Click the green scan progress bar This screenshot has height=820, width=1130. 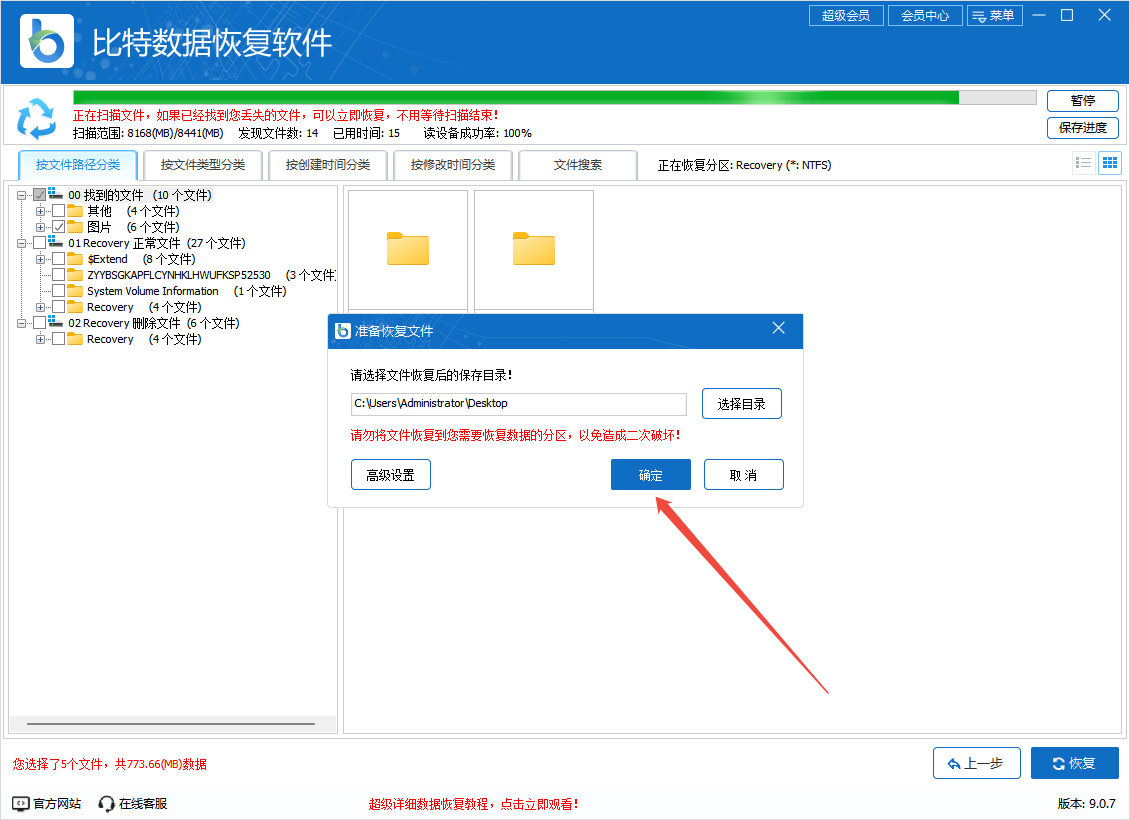point(554,98)
